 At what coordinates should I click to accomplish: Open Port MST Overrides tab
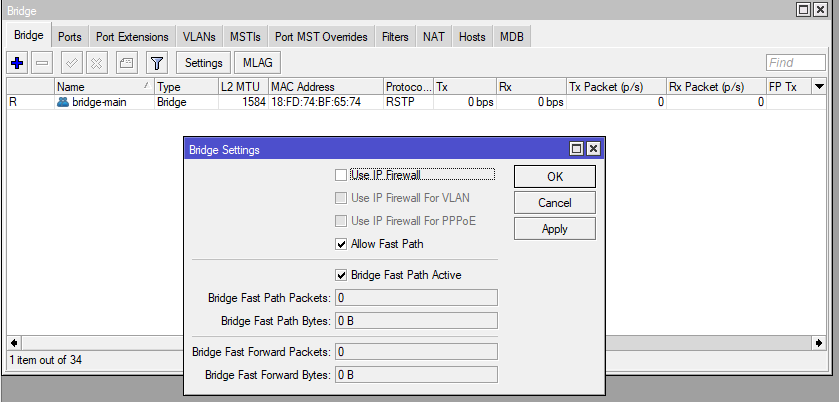[321, 37]
